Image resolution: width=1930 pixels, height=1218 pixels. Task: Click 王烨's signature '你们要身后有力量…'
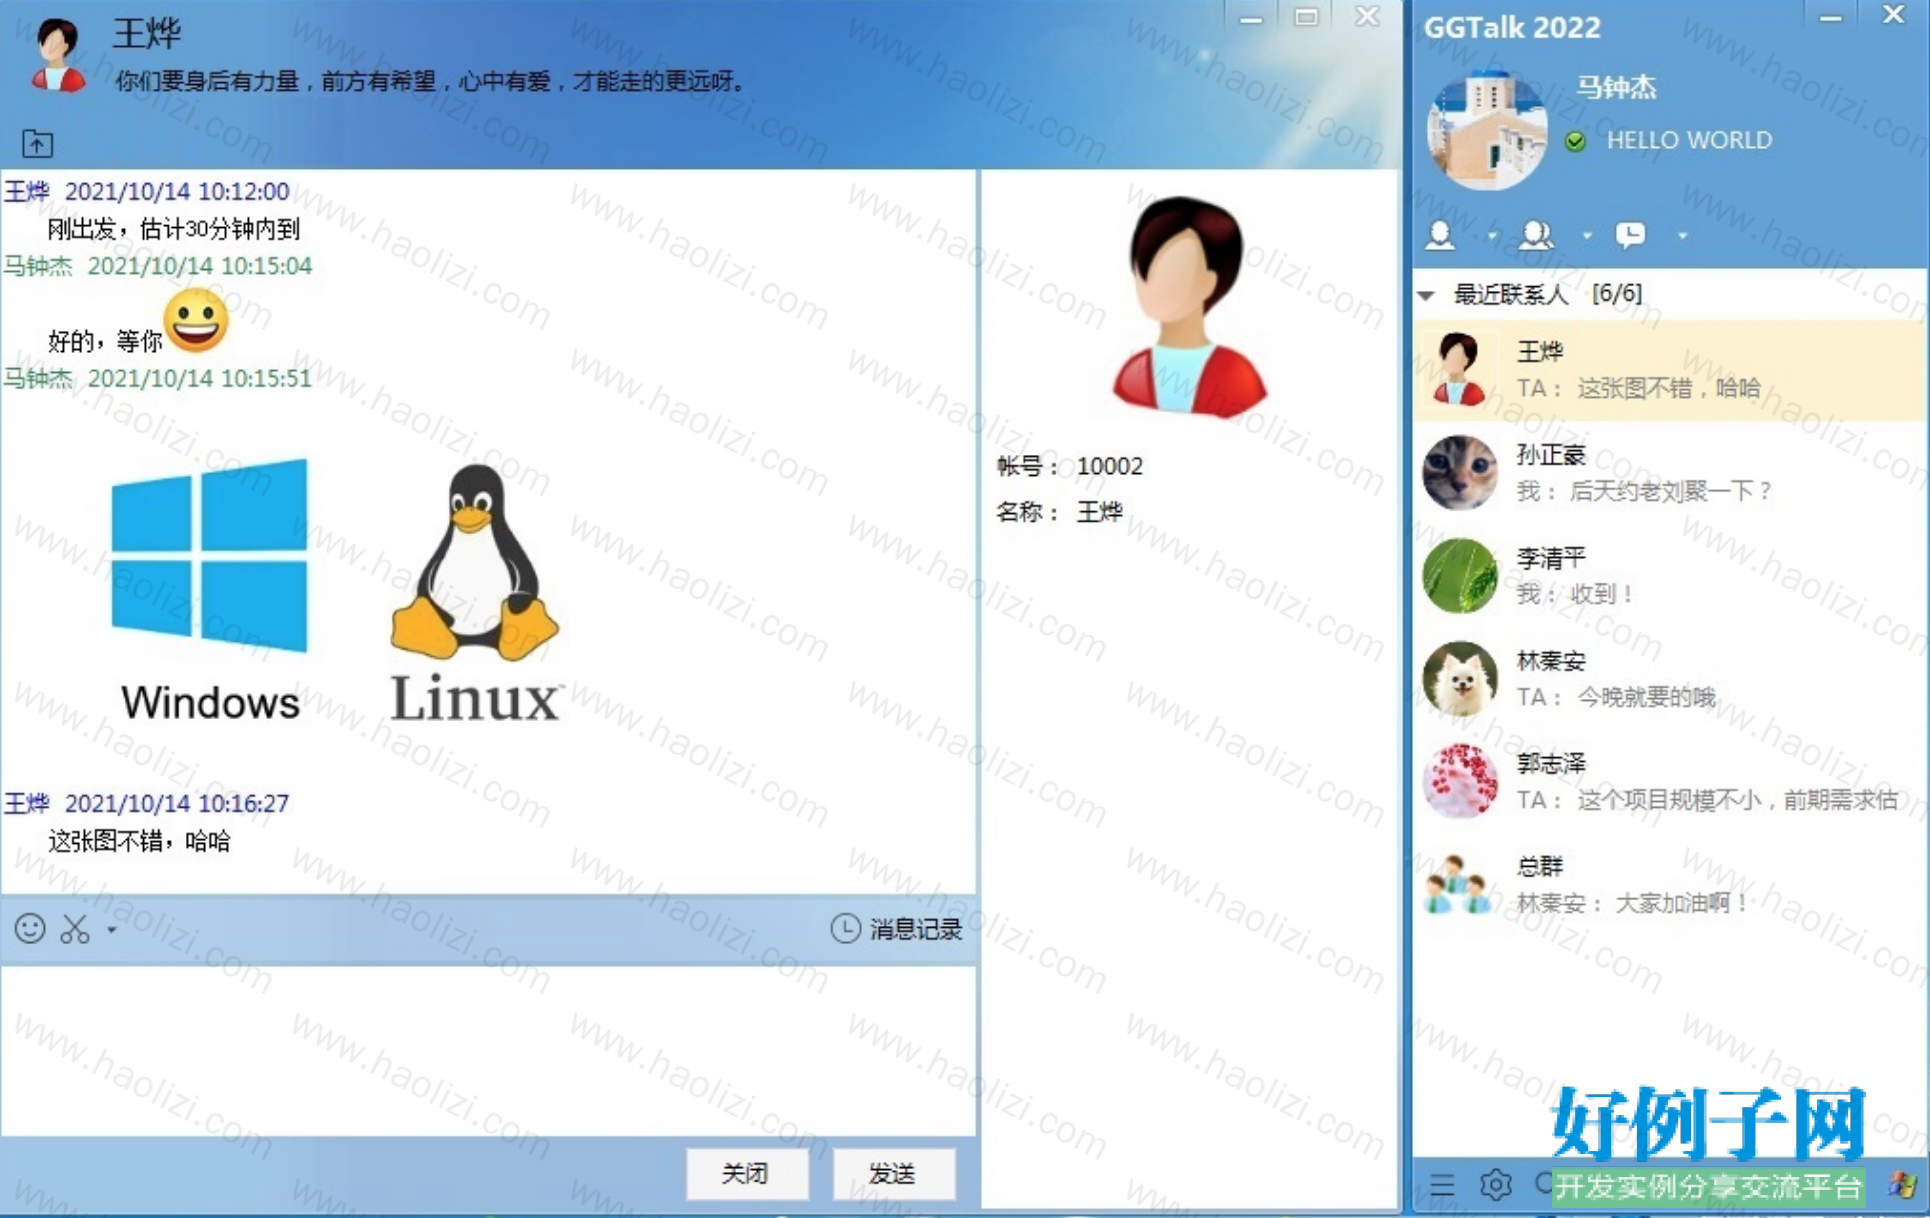(x=431, y=81)
